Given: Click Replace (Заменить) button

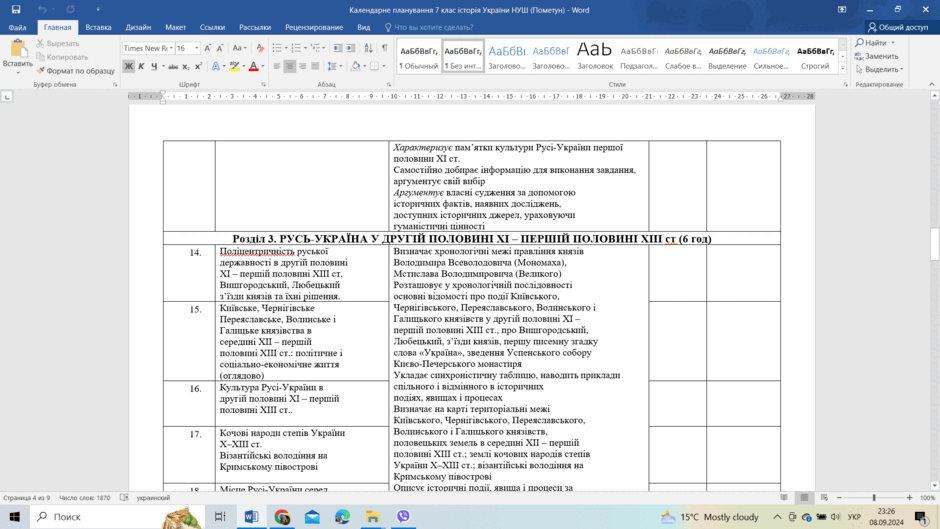Looking at the screenshot, I should pyautogui.click(x=876, y=56).
